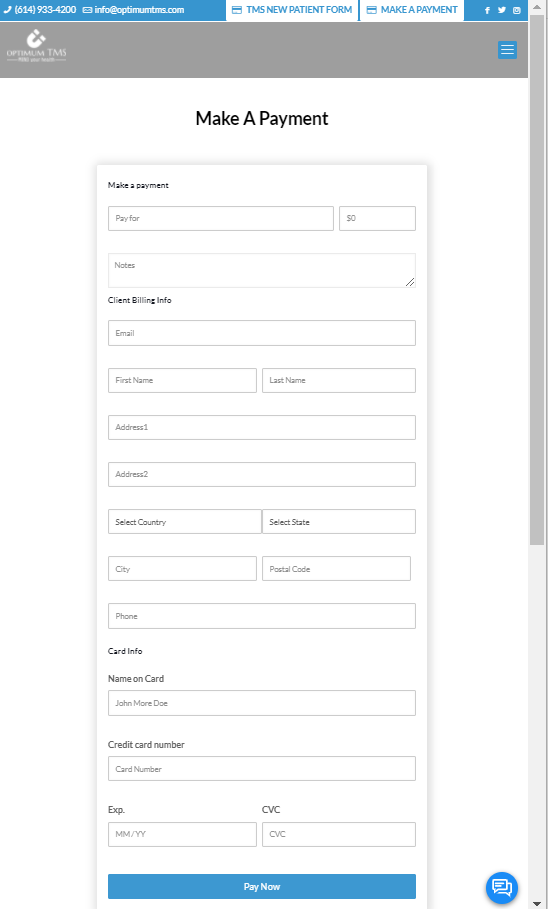Click the info@optimumtms.com email link
Viewport: 548px width, 909px height.
133,10
